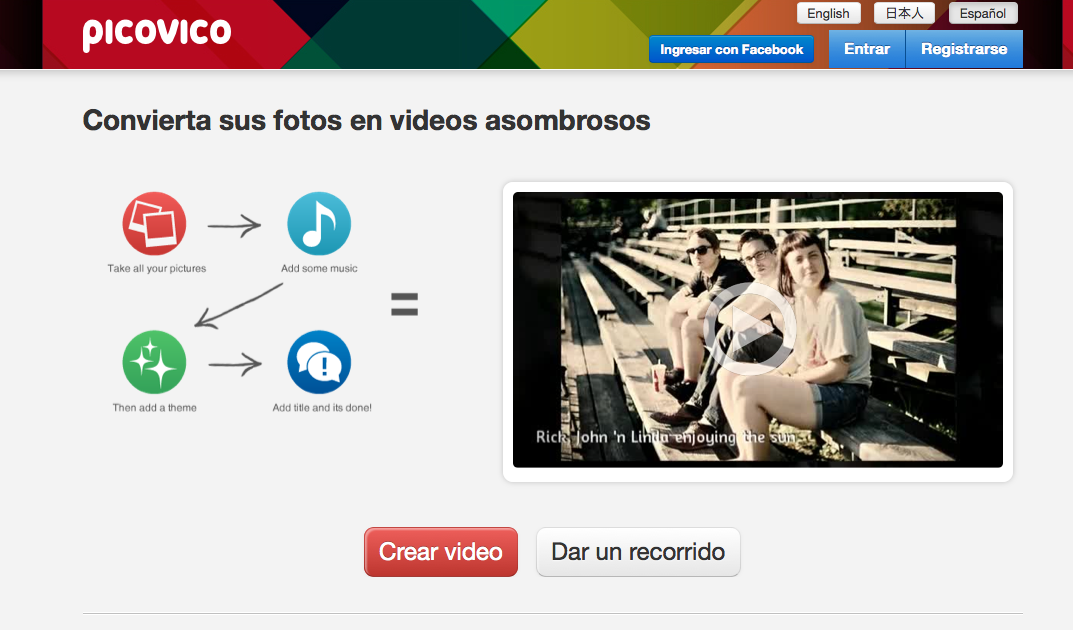Switch language to English
Screen dimensions: 1073x630
point(828,13)
